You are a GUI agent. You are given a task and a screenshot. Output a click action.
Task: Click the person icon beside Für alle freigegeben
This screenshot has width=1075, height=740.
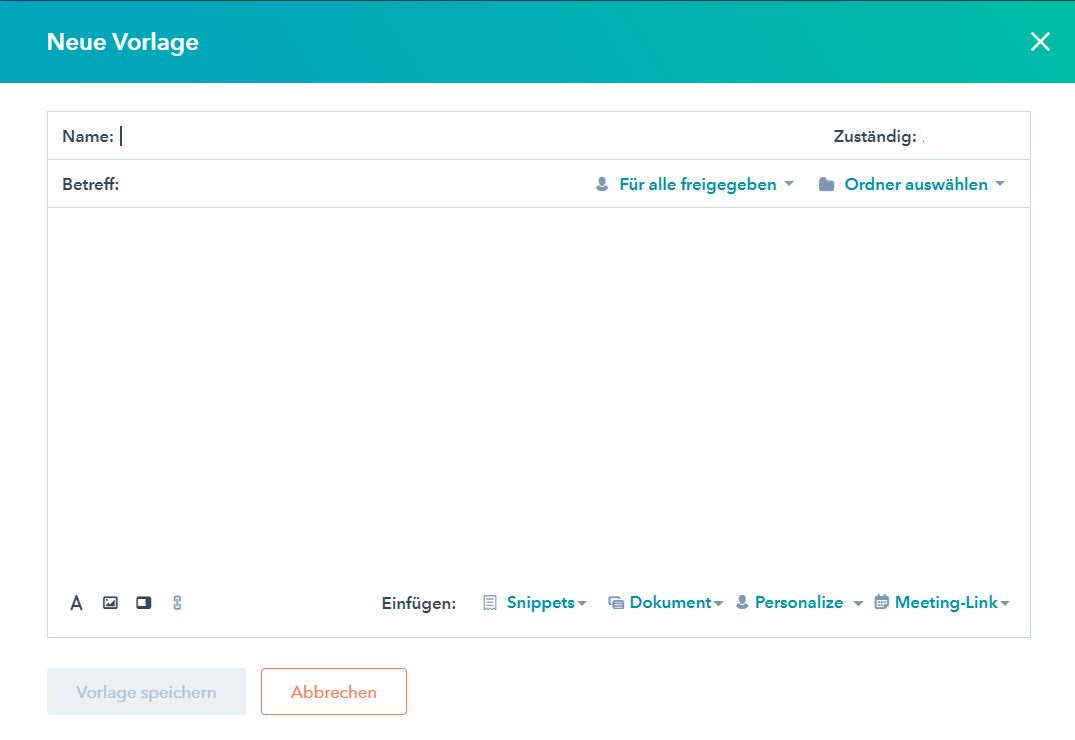[x=602, y=184]
